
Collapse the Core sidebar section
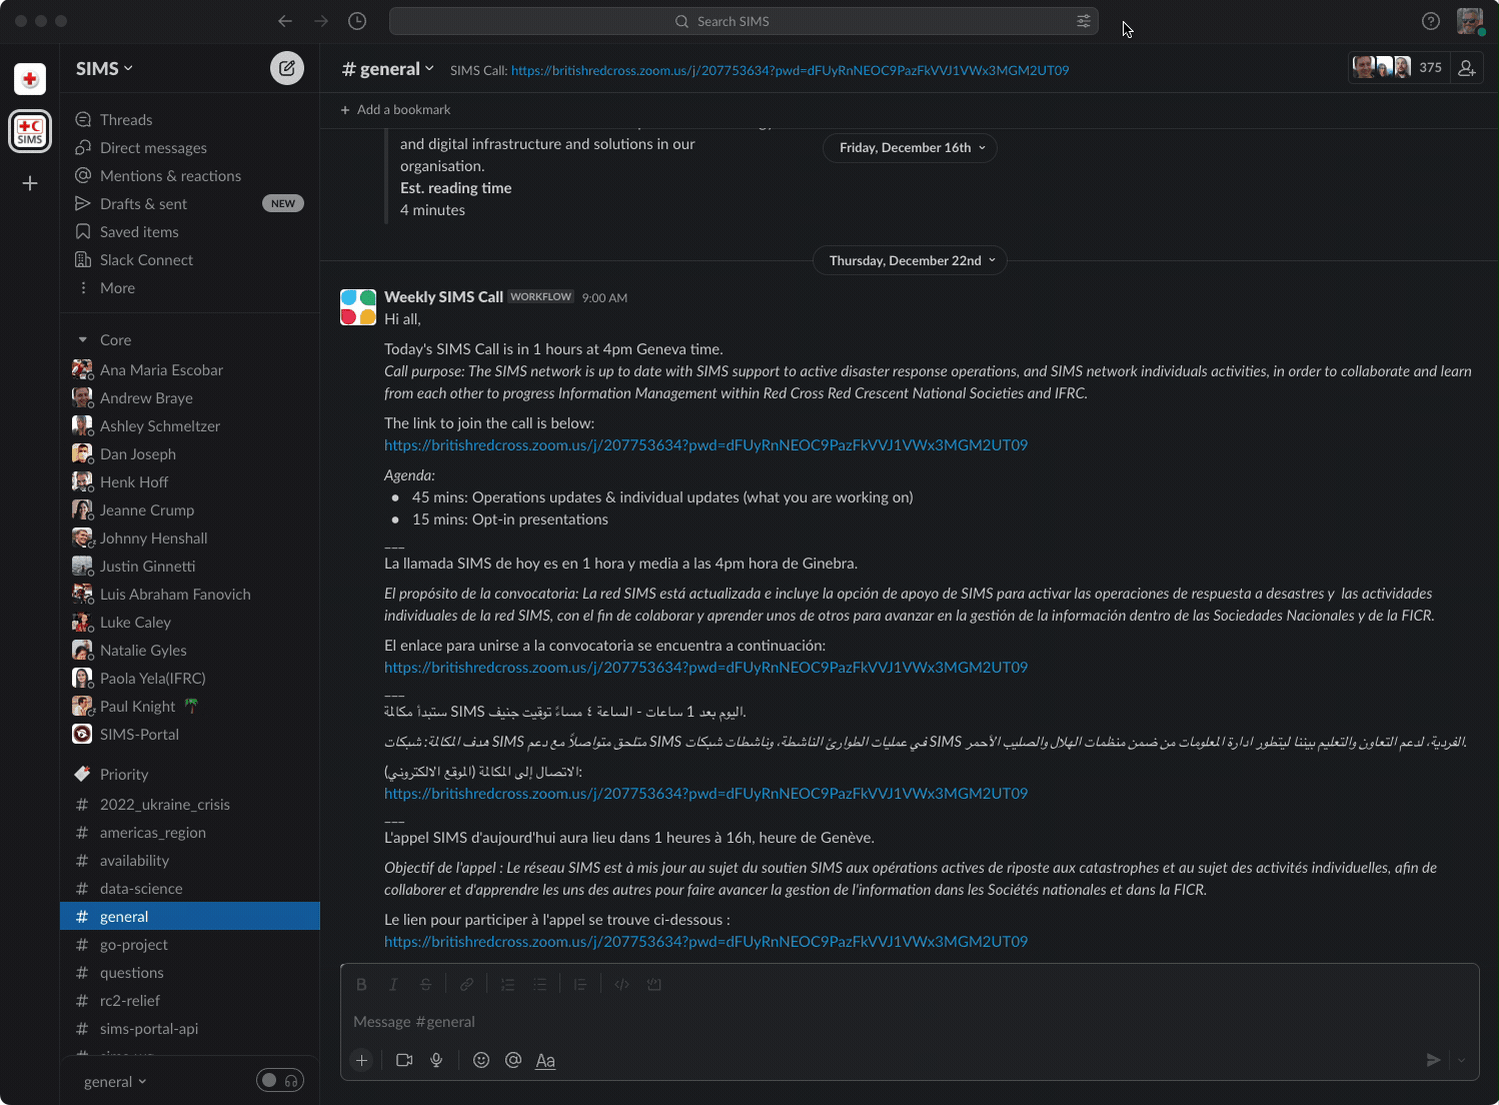(83, 340)
